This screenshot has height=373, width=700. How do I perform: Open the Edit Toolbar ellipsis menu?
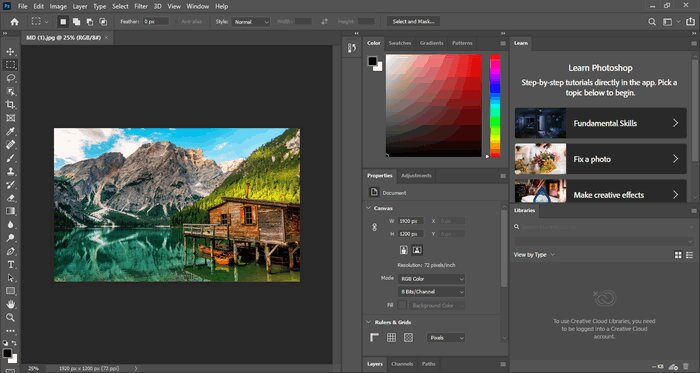coord(10,331)
